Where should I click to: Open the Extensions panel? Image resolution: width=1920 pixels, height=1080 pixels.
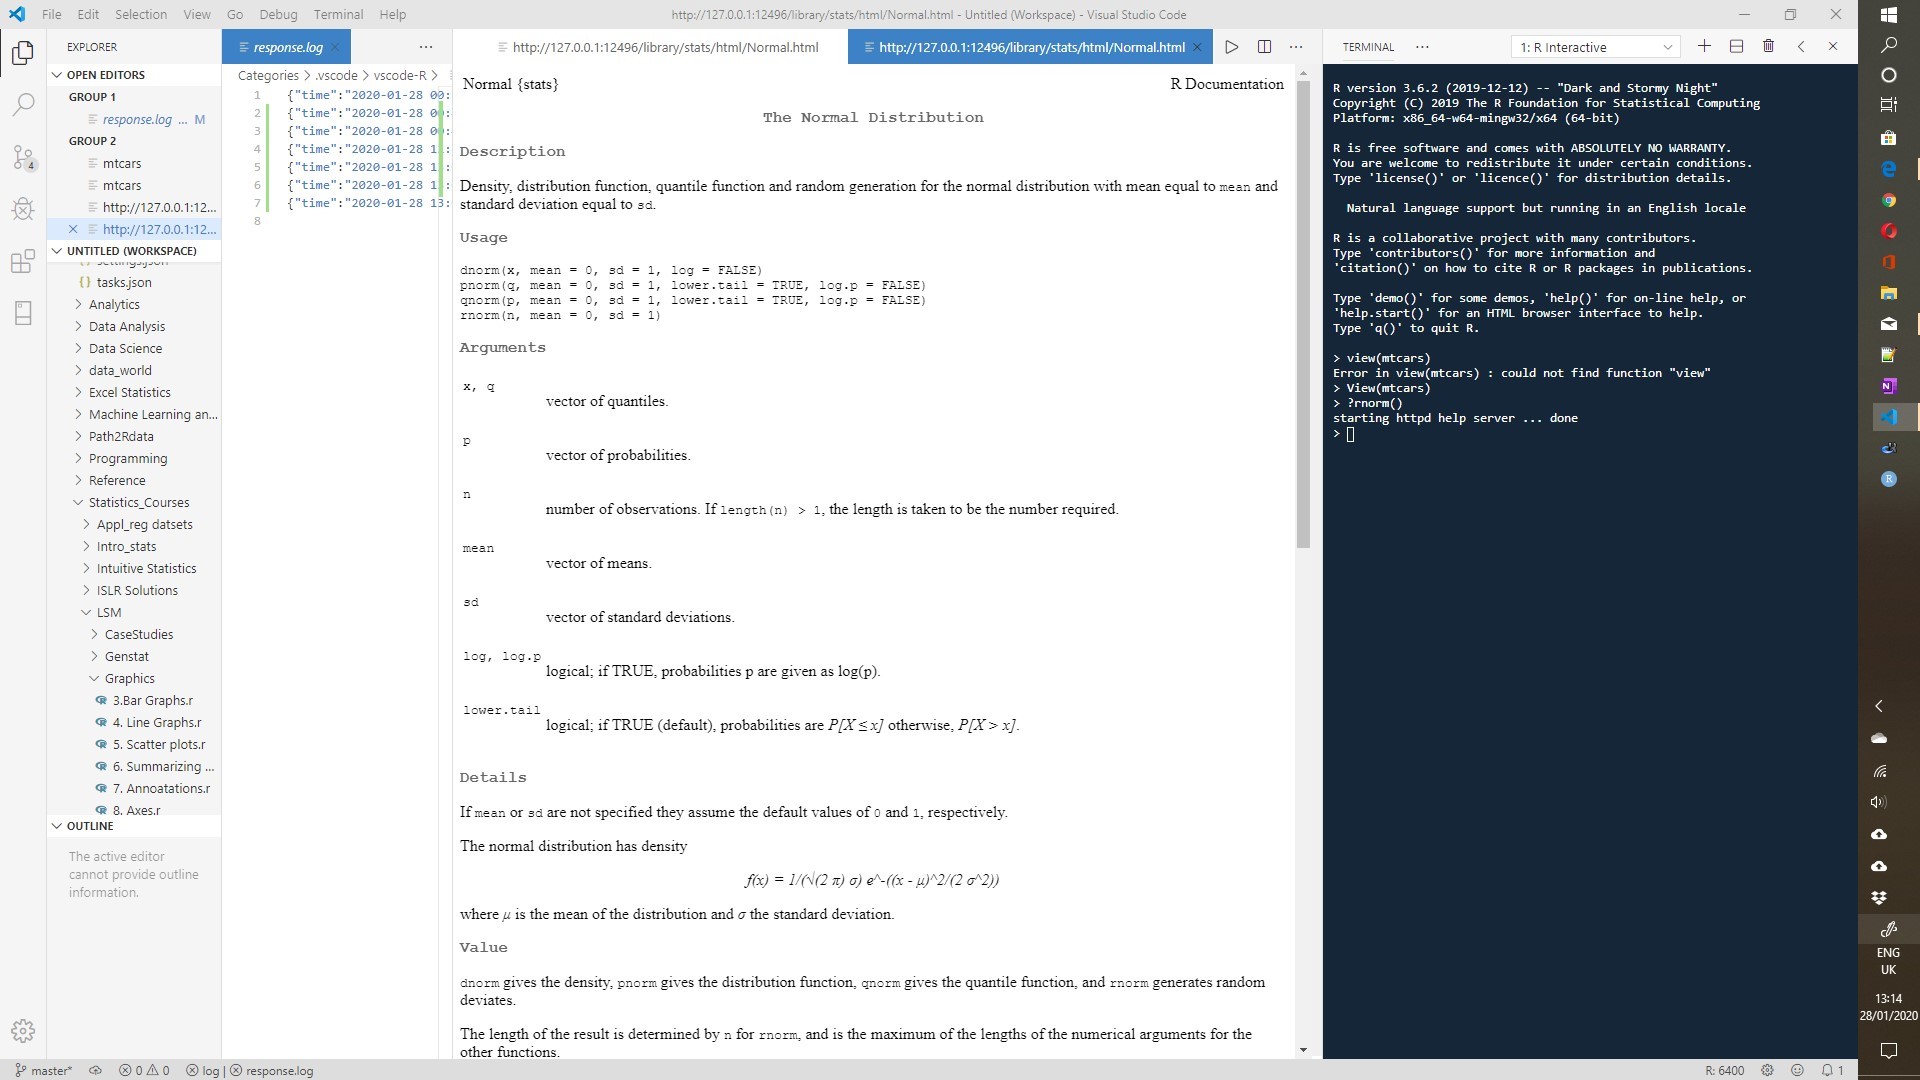pos(22,261)
